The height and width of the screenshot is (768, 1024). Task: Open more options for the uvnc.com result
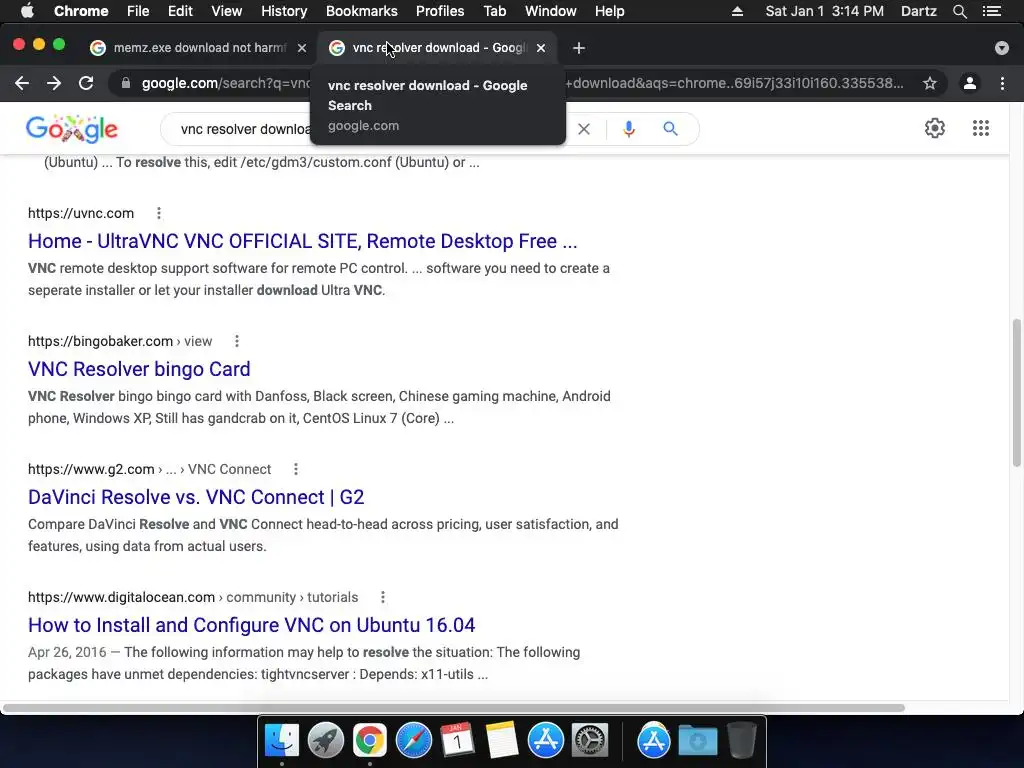pos(159,213)
